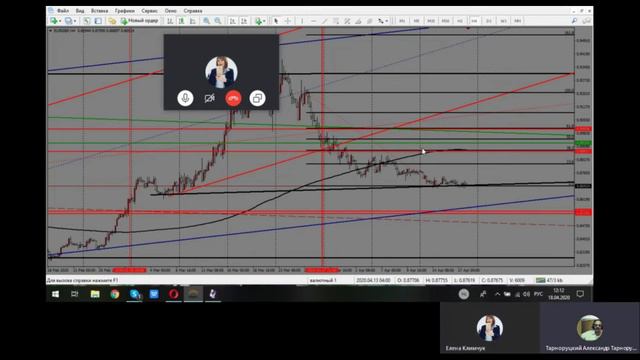The height and width of the screenshot is (360, 640).
Task: Open the Вид menu
Action: click(x=80, y=11)
